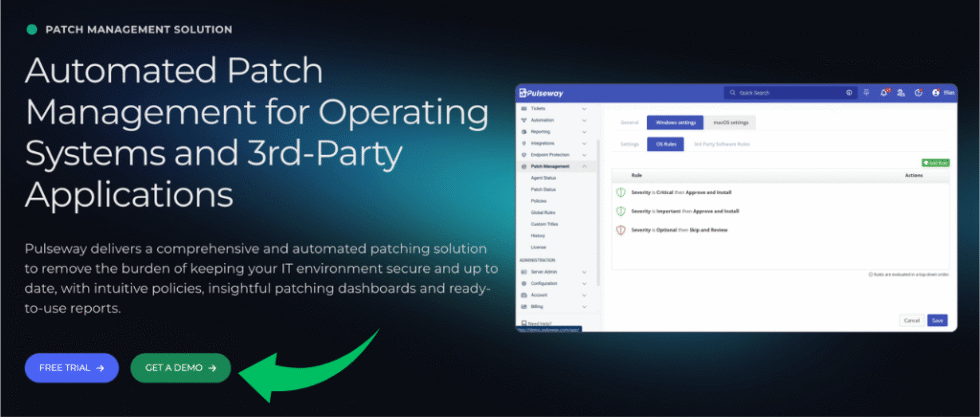The height and width of the screenshot is (417, 980).
Task: Open the notifications bell icon
Action: (884, 93)
